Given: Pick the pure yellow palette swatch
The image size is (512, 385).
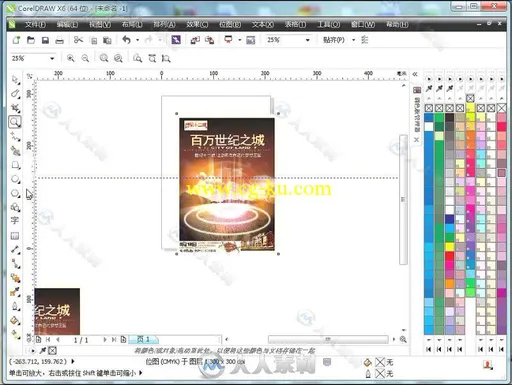Looking at the screenshot, I should click(450, 247).
